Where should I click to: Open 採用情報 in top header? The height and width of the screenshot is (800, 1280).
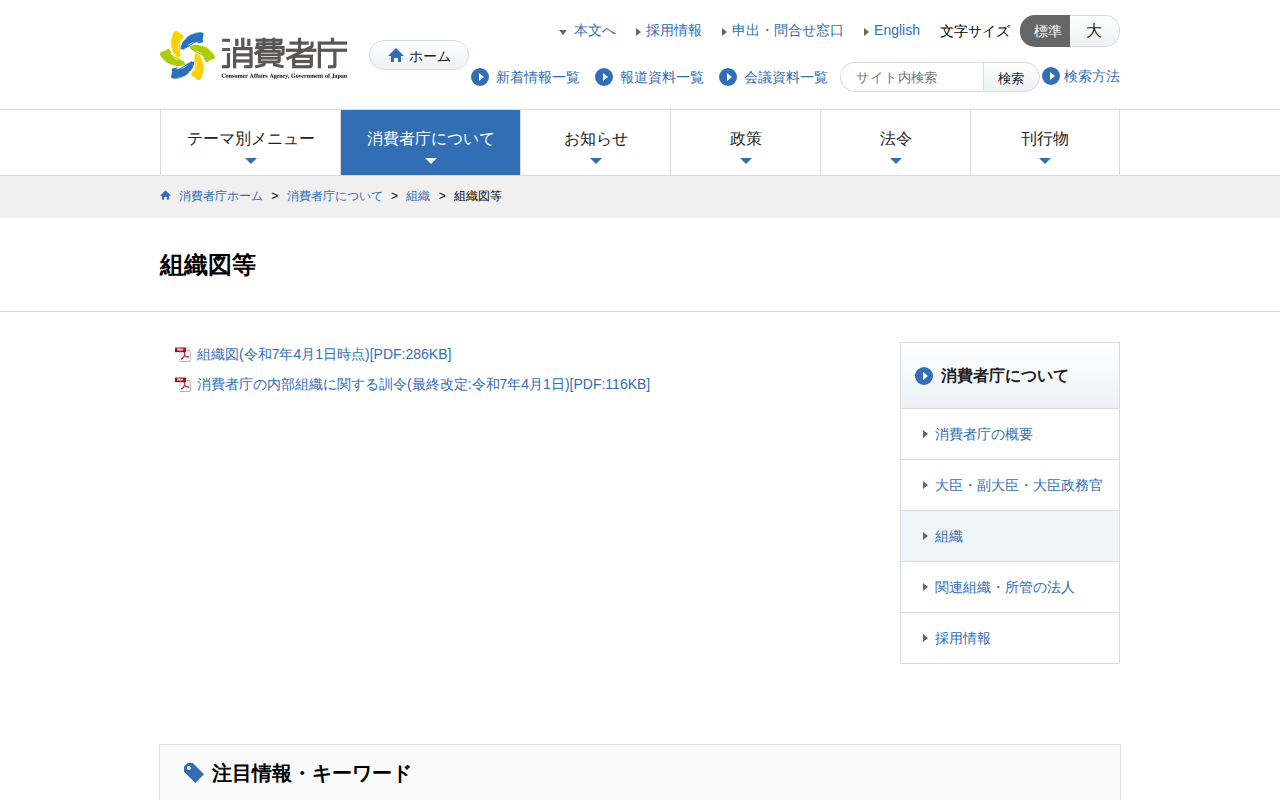674,31
